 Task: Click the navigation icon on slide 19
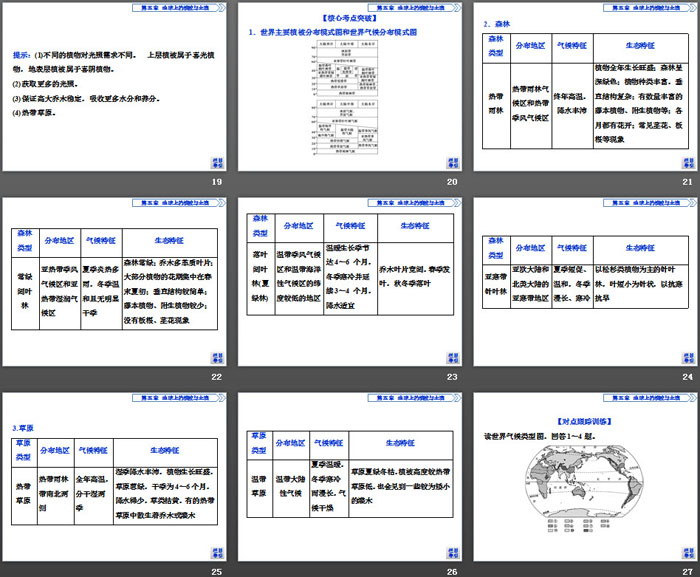(x=216, y=162)
